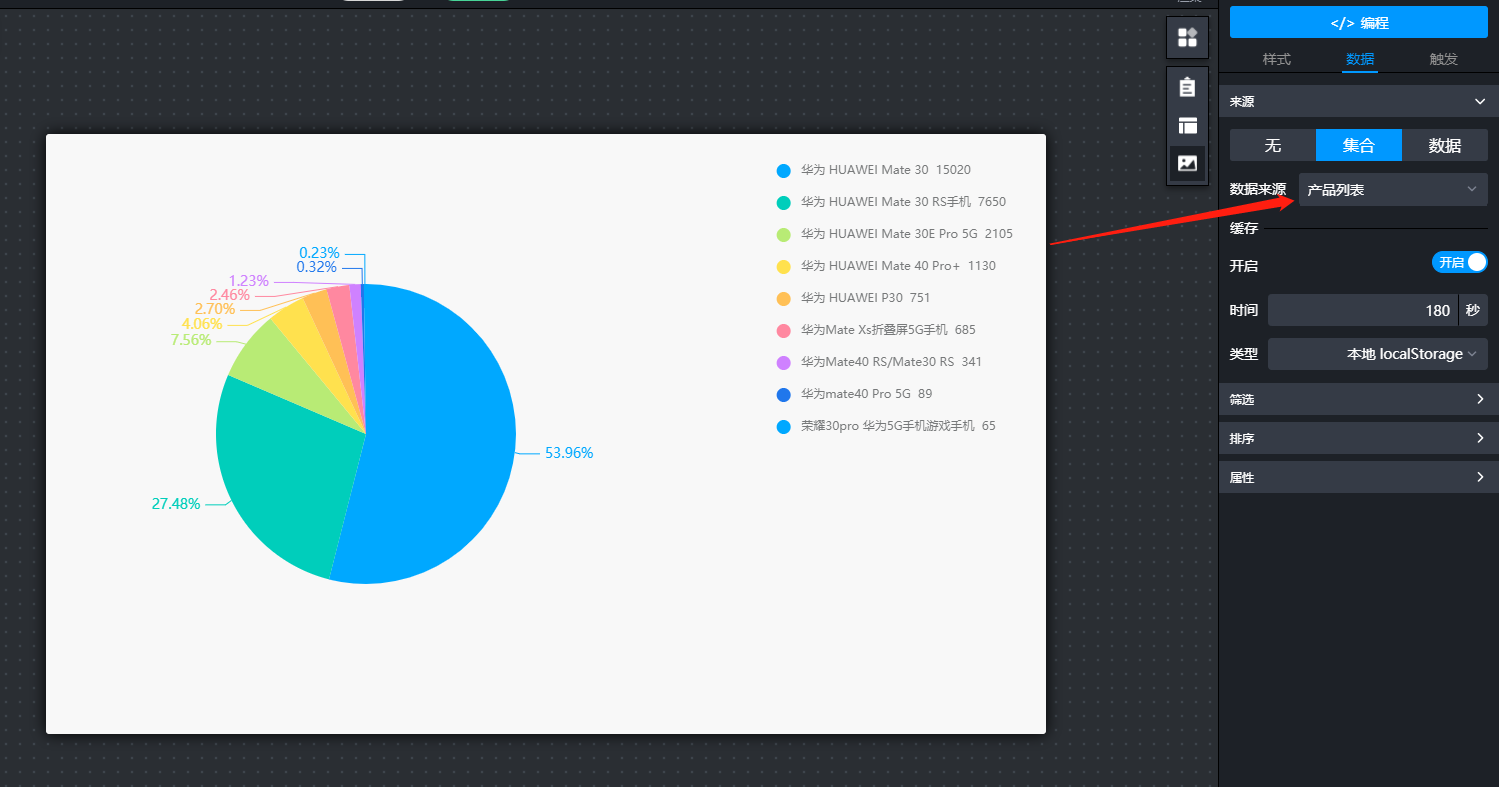Open the layout panel icon
1499x787 pixels.
click(1187, 125)
